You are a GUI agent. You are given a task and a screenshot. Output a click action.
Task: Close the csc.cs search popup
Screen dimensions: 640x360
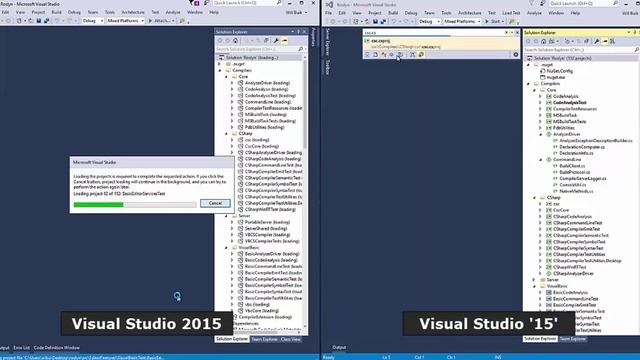[x=517, y=33]
